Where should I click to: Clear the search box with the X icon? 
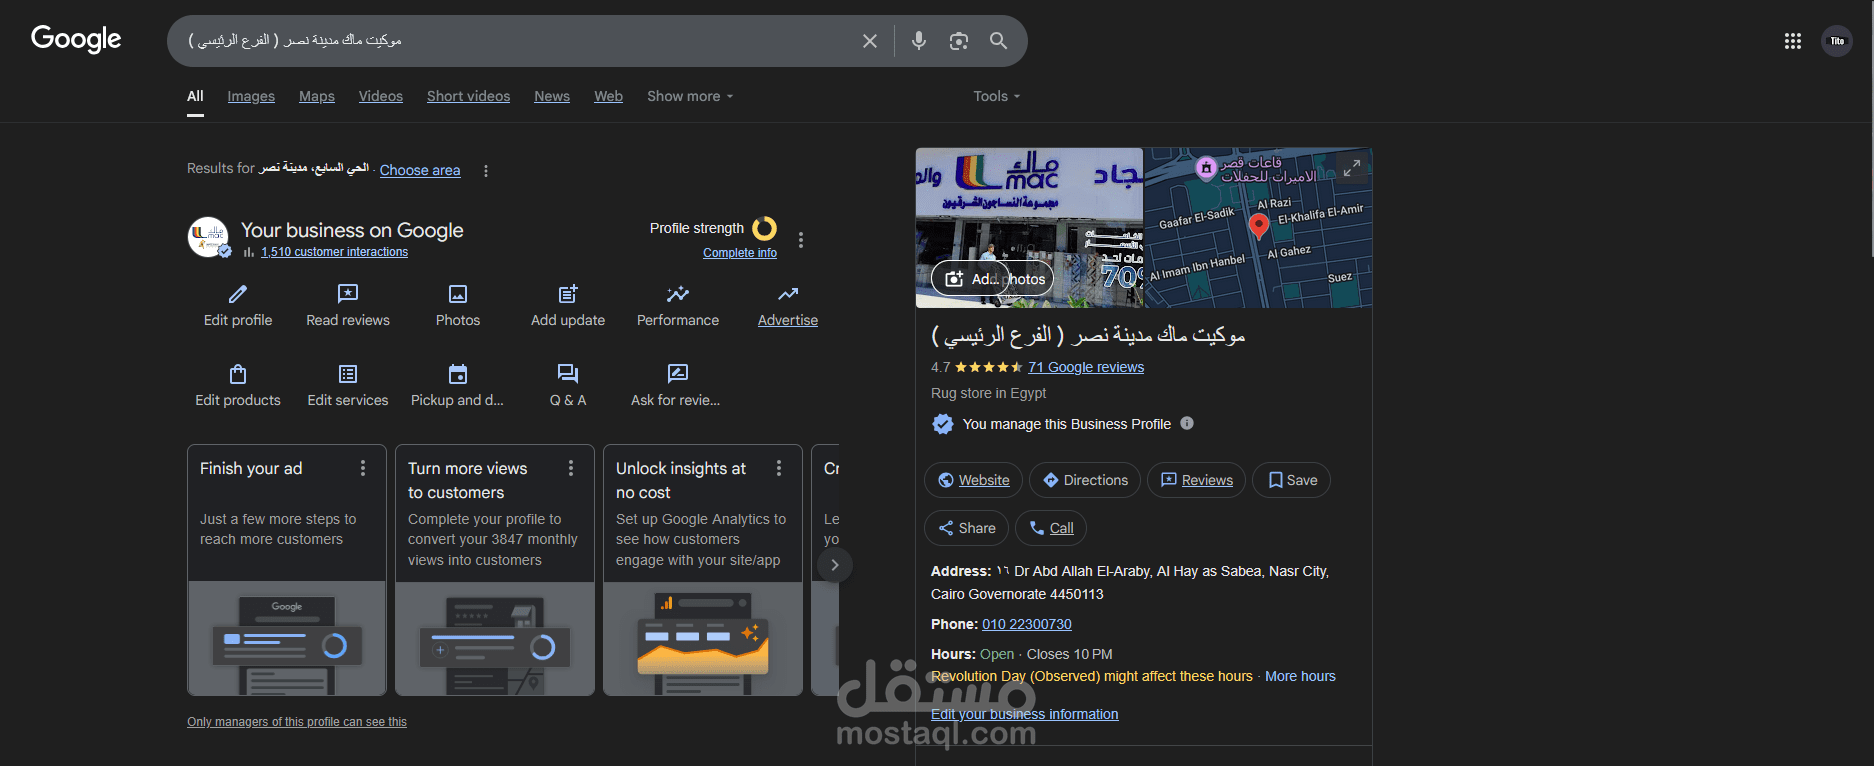(870, 41)
